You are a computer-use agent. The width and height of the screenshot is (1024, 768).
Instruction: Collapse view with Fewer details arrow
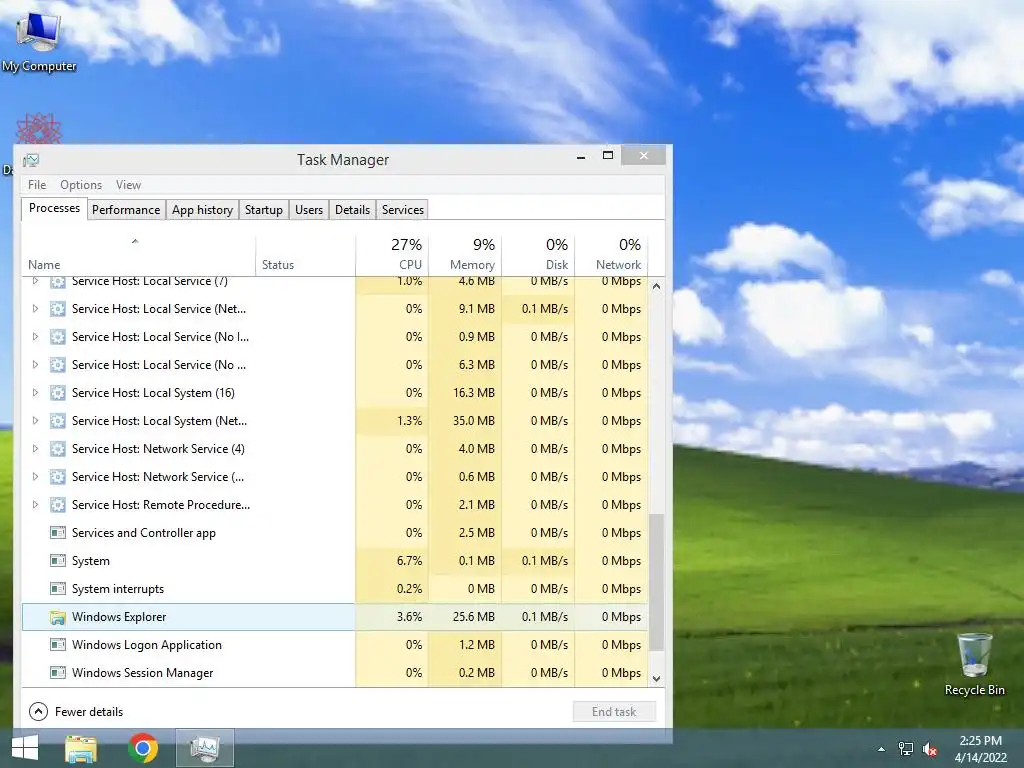pos(39,711)
